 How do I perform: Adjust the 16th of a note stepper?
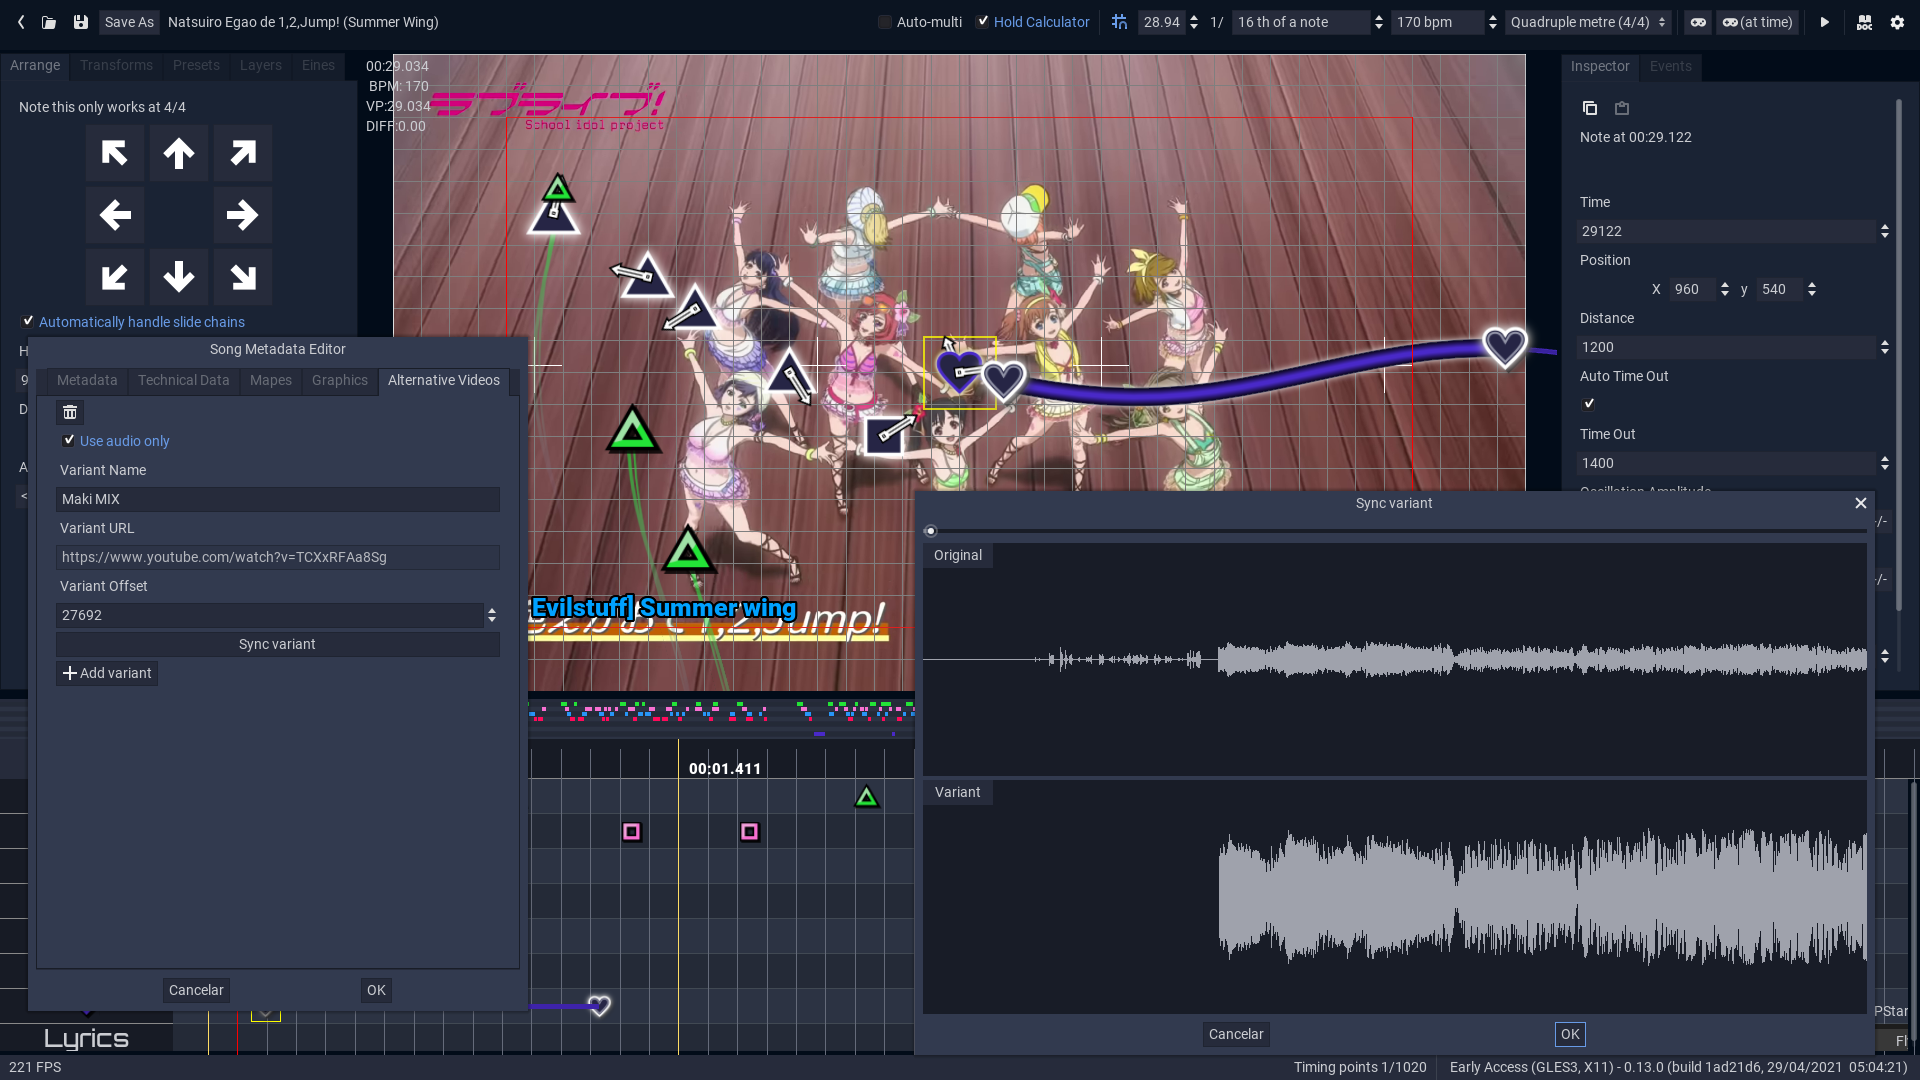[1379, 22]
